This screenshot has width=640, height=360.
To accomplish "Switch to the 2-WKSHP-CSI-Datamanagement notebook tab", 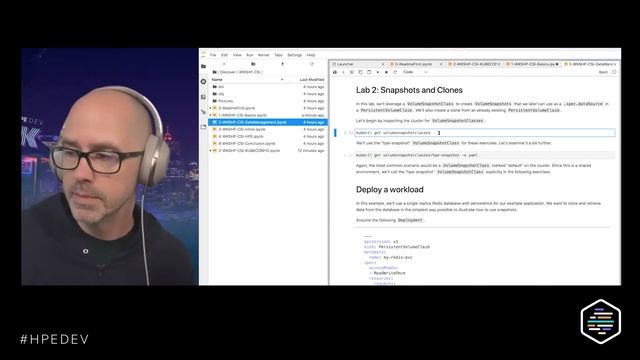I will point(591,64).
